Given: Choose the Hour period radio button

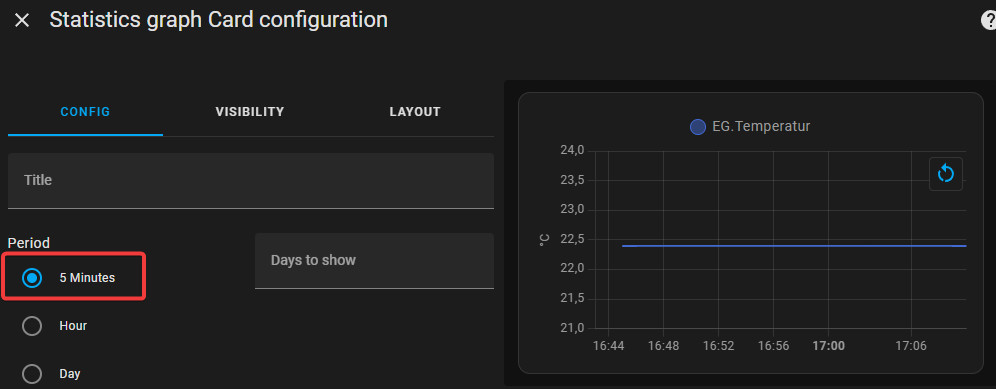Looking at the screenshot, I should point(32,326).
